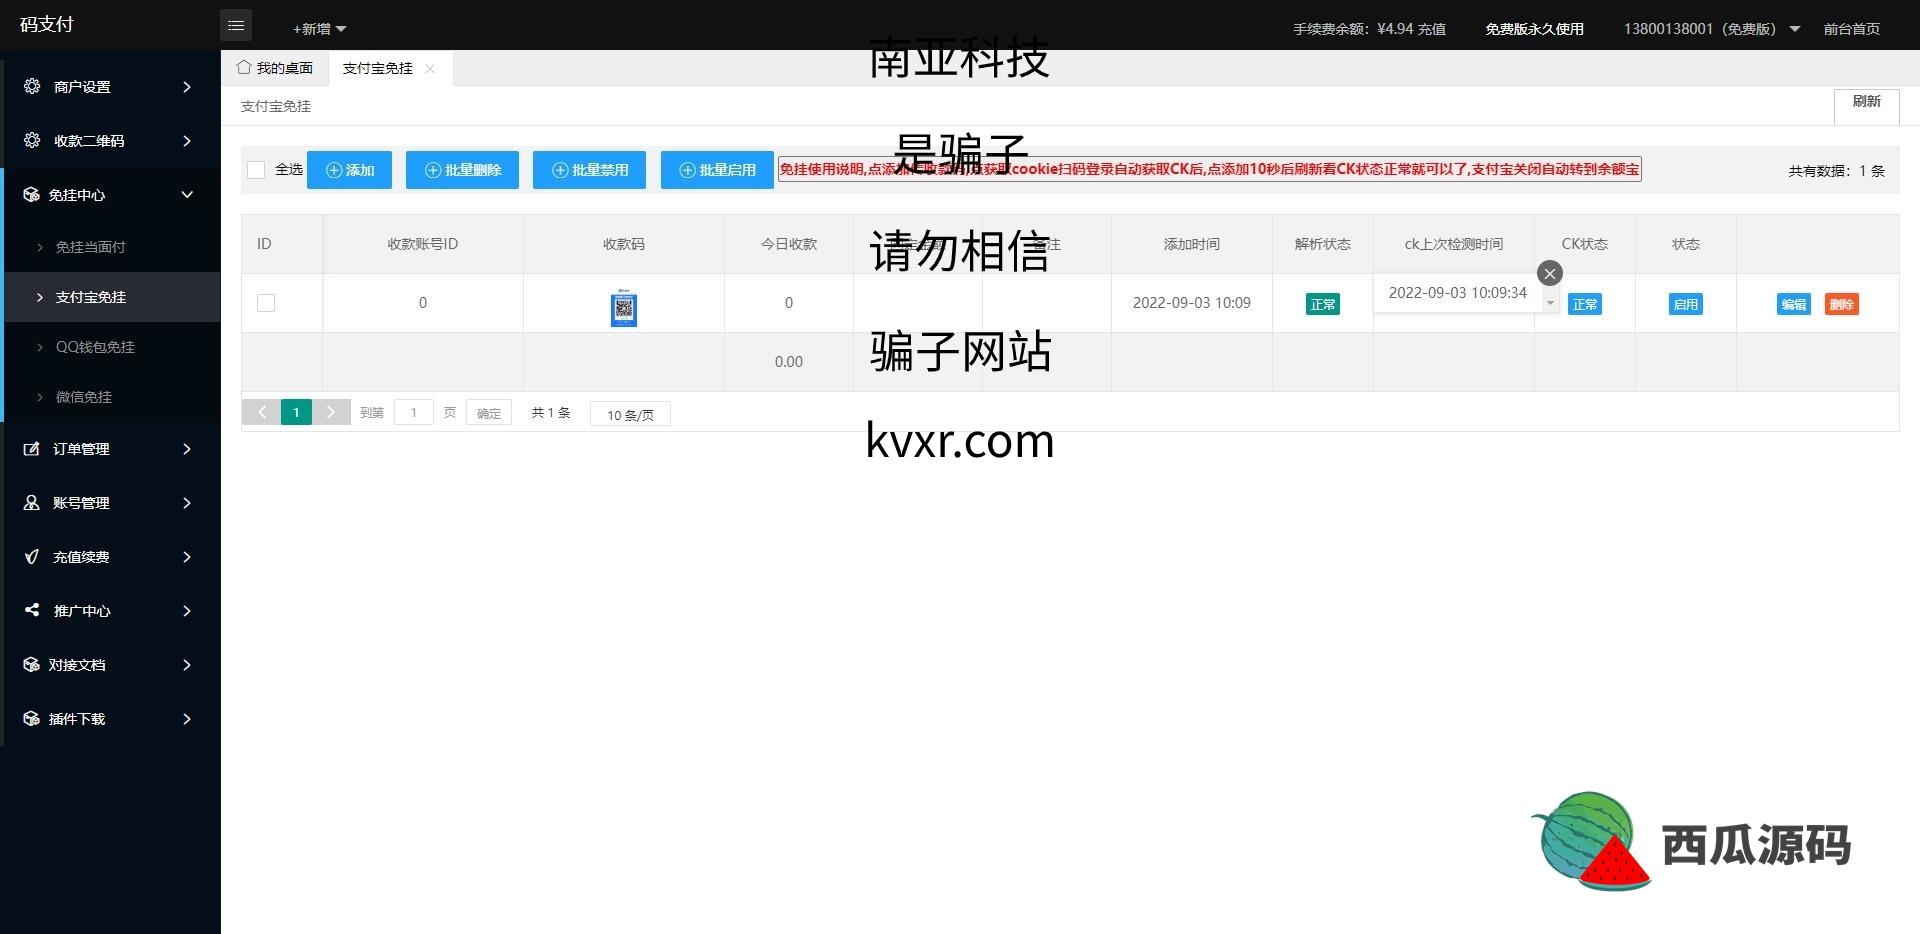The width and height of the screenshot is (1920, 934).
Task: Click the 充值 fee balance link
Action: click(1432, 29)
